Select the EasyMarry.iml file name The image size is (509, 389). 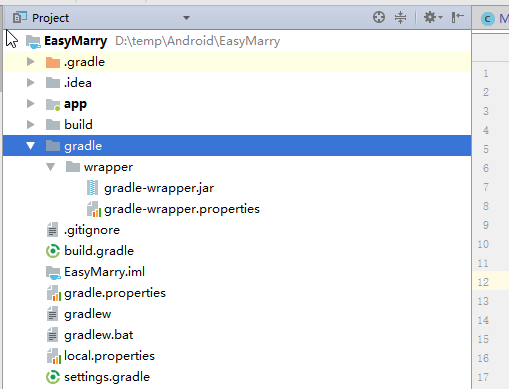point(104,272)
